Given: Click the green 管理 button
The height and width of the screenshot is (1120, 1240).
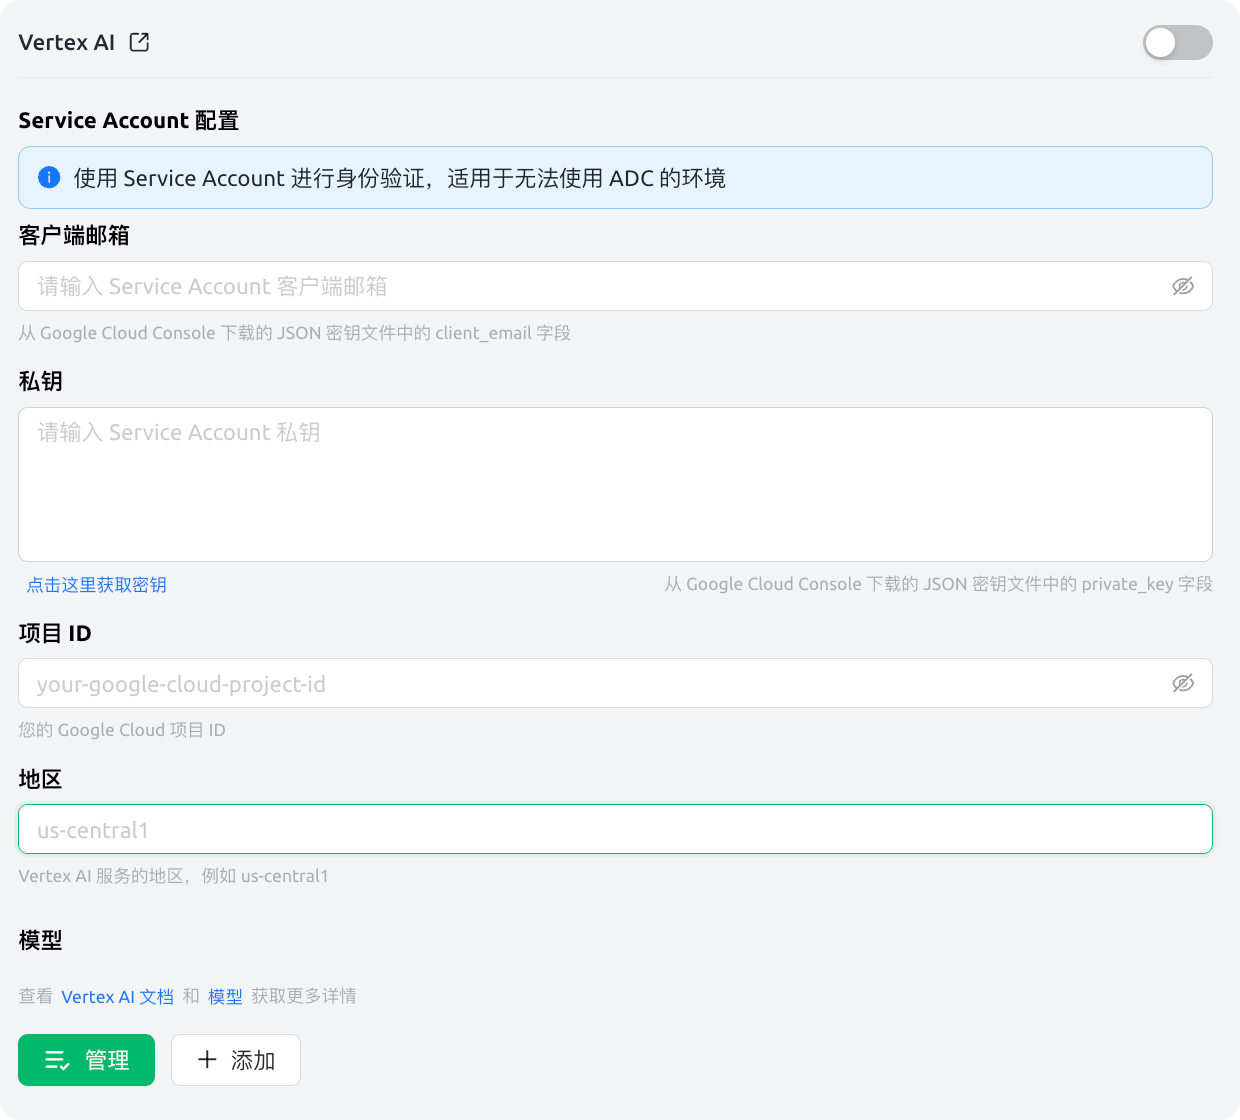Looking at the screenshot, I should (x=87, y=1060).
